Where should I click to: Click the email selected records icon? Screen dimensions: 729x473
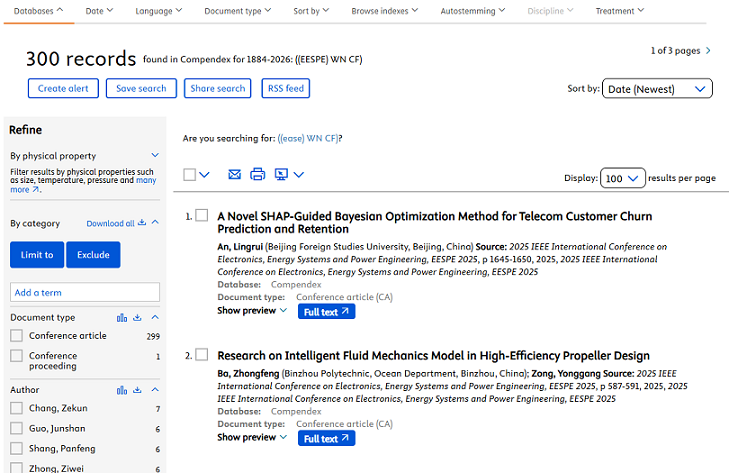pos(234,175)
